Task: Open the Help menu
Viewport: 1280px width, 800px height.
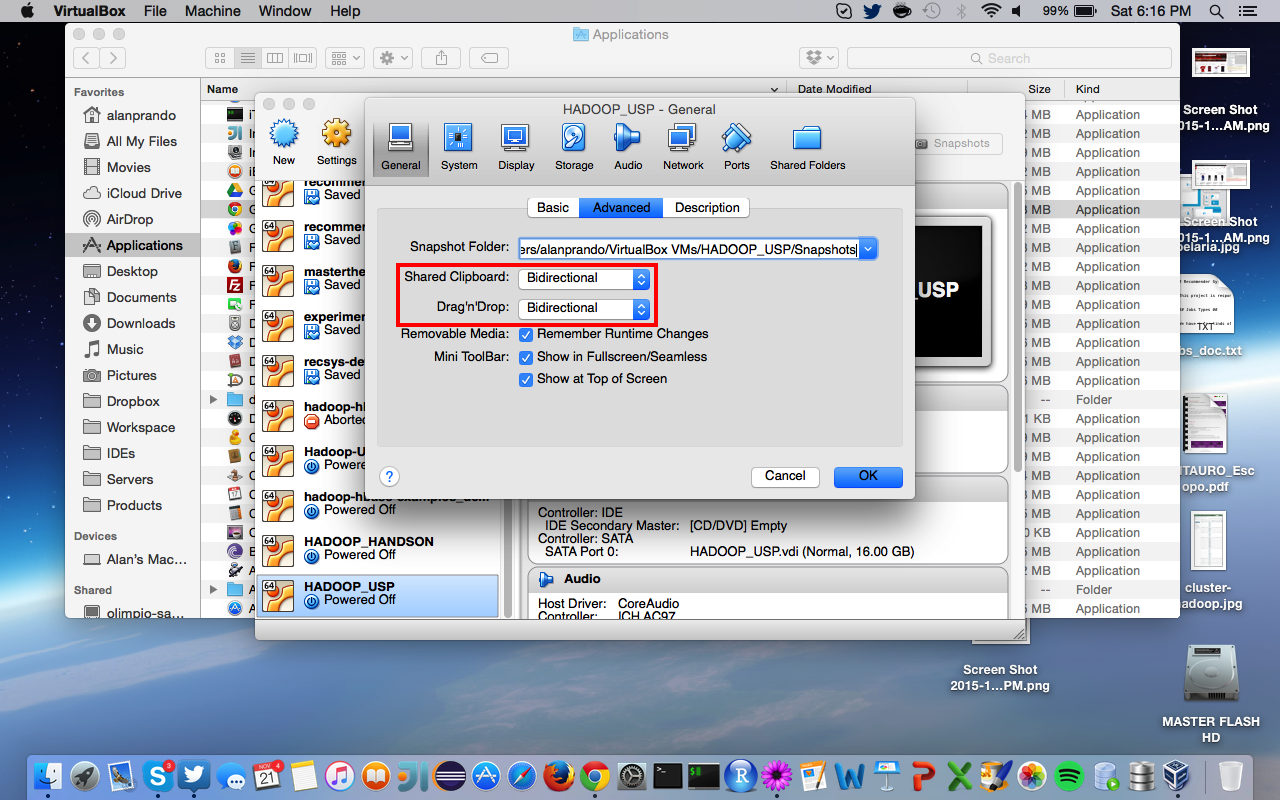Action: click(x=345, y=11)
